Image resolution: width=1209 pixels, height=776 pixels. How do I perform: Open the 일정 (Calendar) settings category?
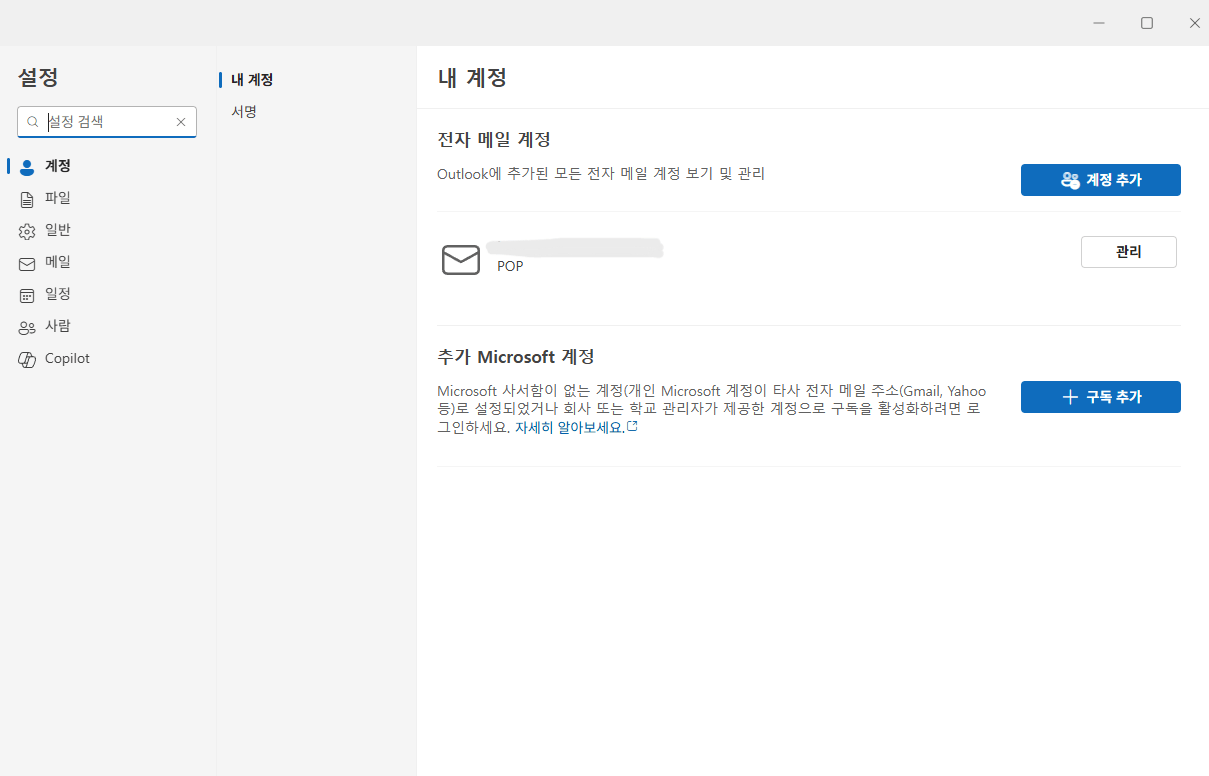[106, 294]
